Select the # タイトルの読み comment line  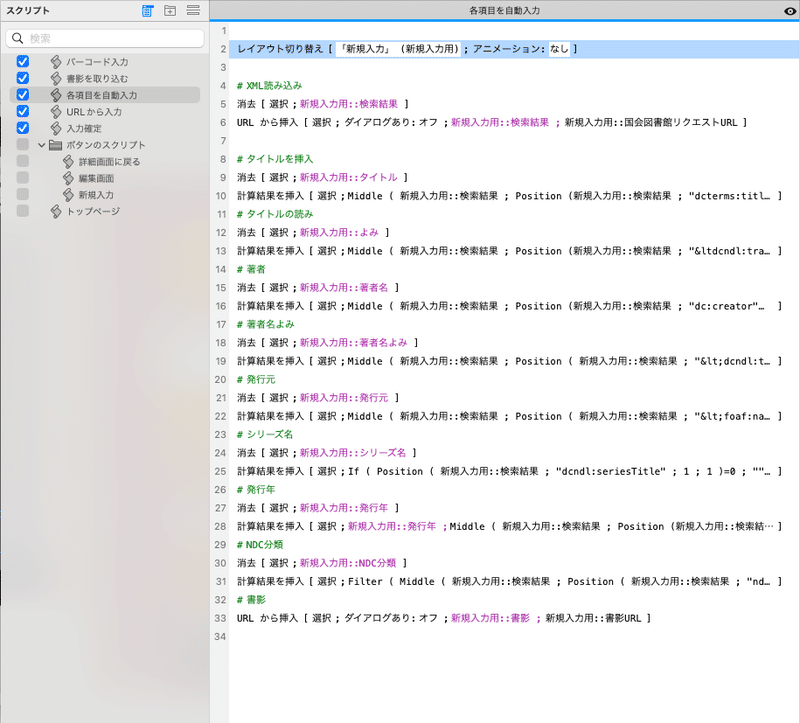point(275,214)
